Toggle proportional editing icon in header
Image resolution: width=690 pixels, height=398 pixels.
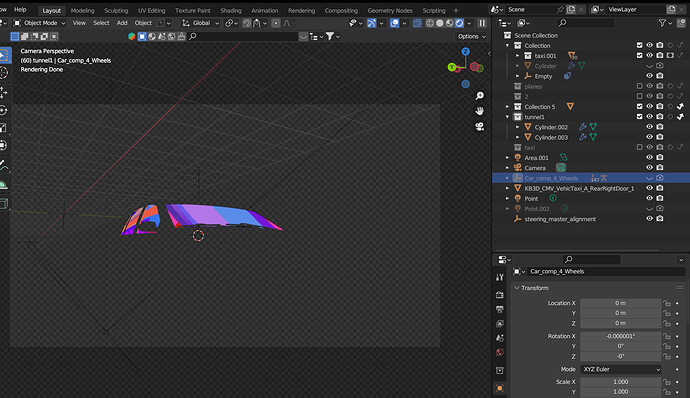(x=275, y=23)
